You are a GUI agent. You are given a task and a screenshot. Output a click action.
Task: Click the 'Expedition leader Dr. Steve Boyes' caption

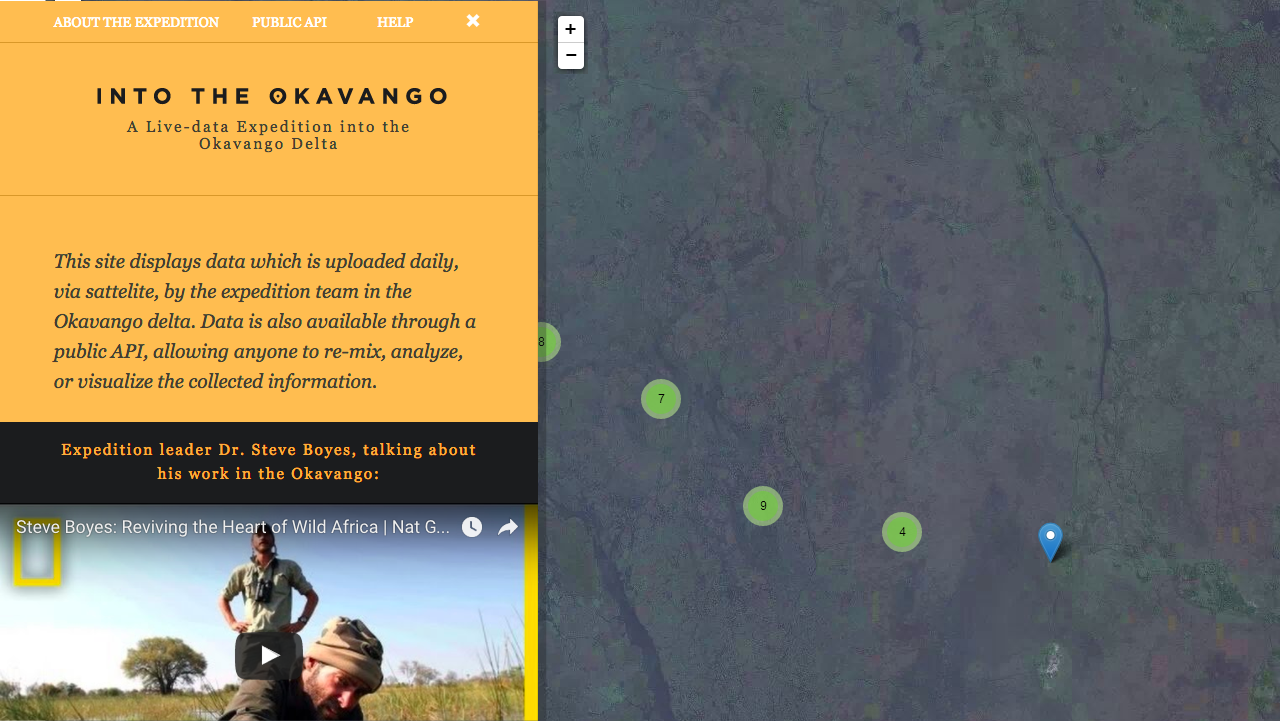[269, 461]
